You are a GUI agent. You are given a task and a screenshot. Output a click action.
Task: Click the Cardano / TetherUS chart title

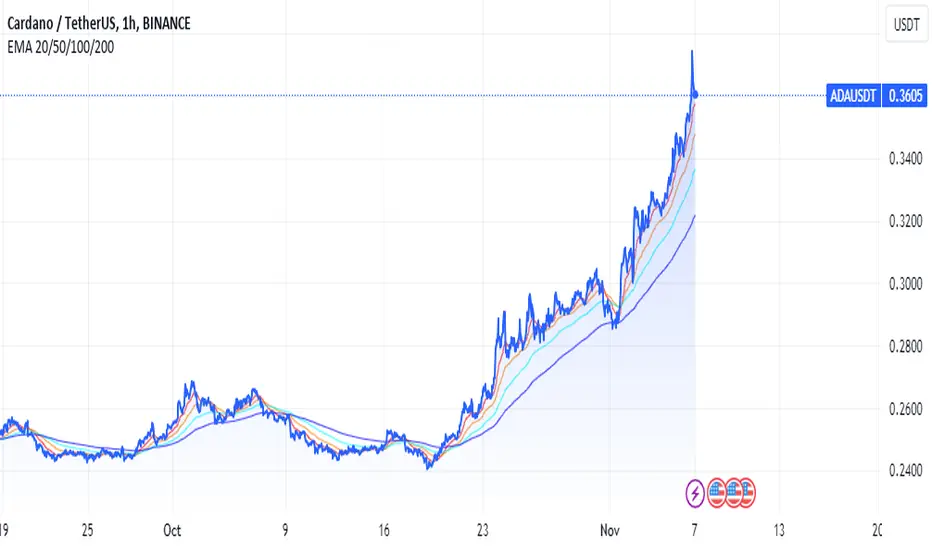pyautogui.click(x=99, y=23)
